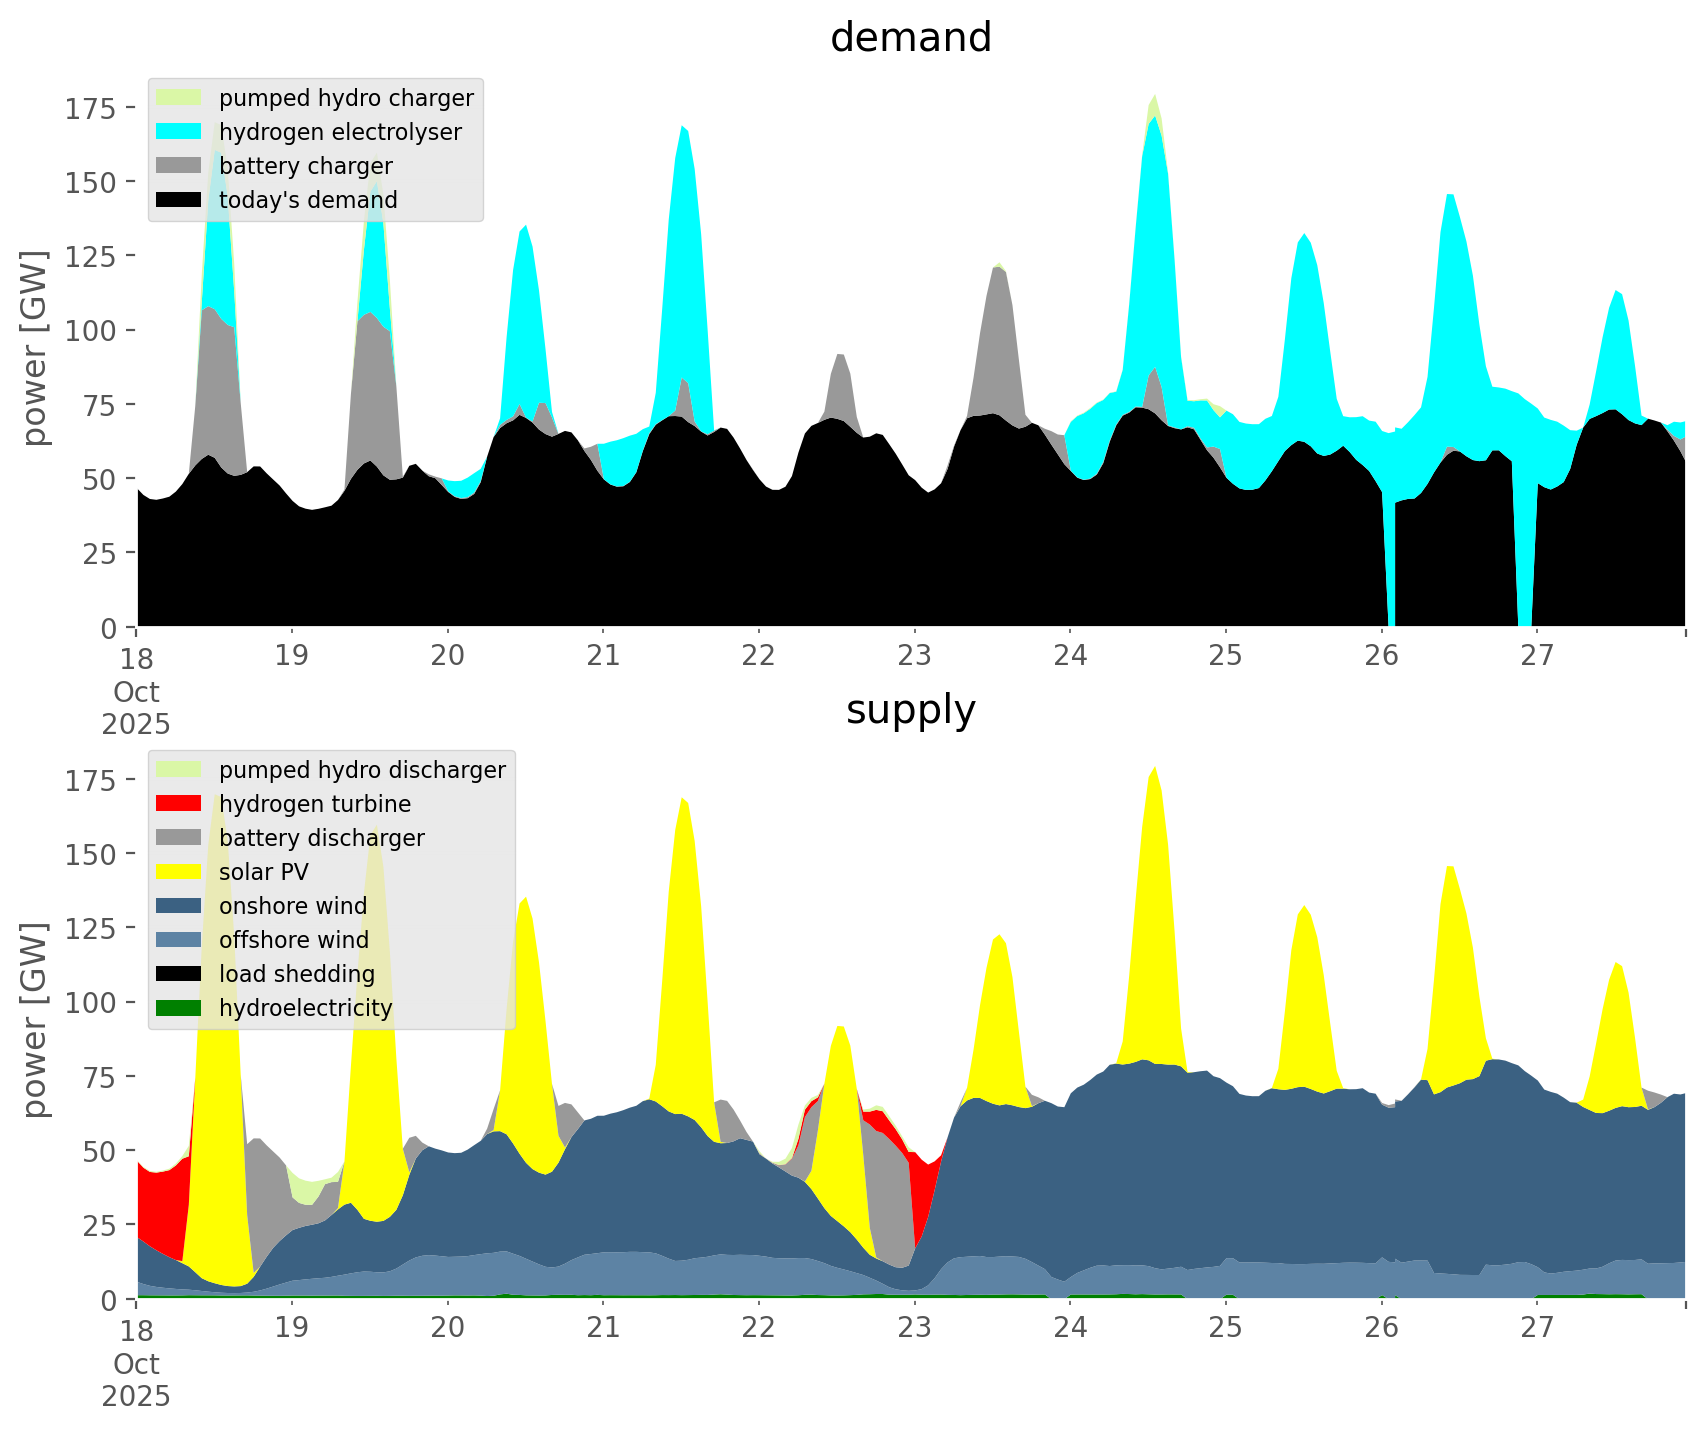The height and width of the screenshot is (1431, 1706).
Task: Click the "supply" chart title
Action: [910, 710]
